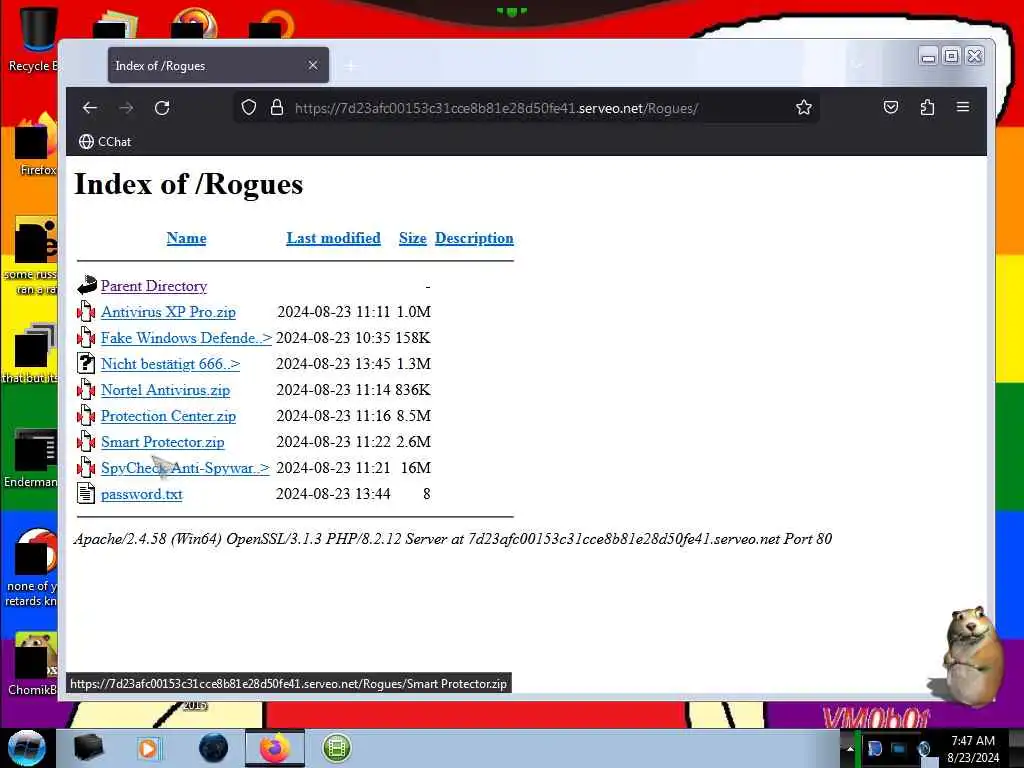Viewport: 1024px width, 768px height.
Task: Select the Index of /Rogues tab
Action: pos(218,65)
